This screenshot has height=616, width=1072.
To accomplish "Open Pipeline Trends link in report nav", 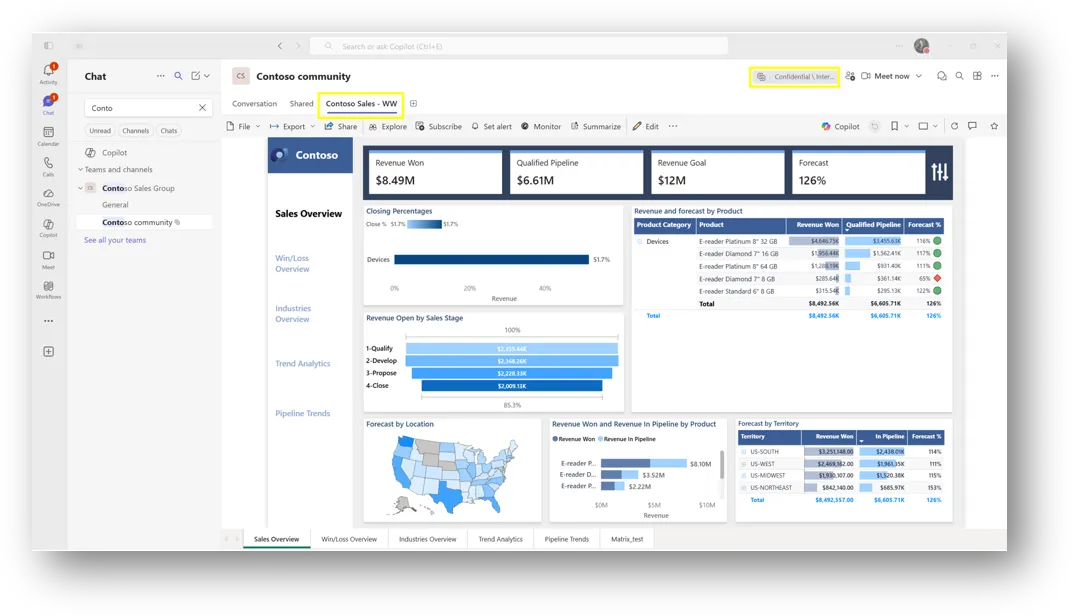I will (302, 414).
